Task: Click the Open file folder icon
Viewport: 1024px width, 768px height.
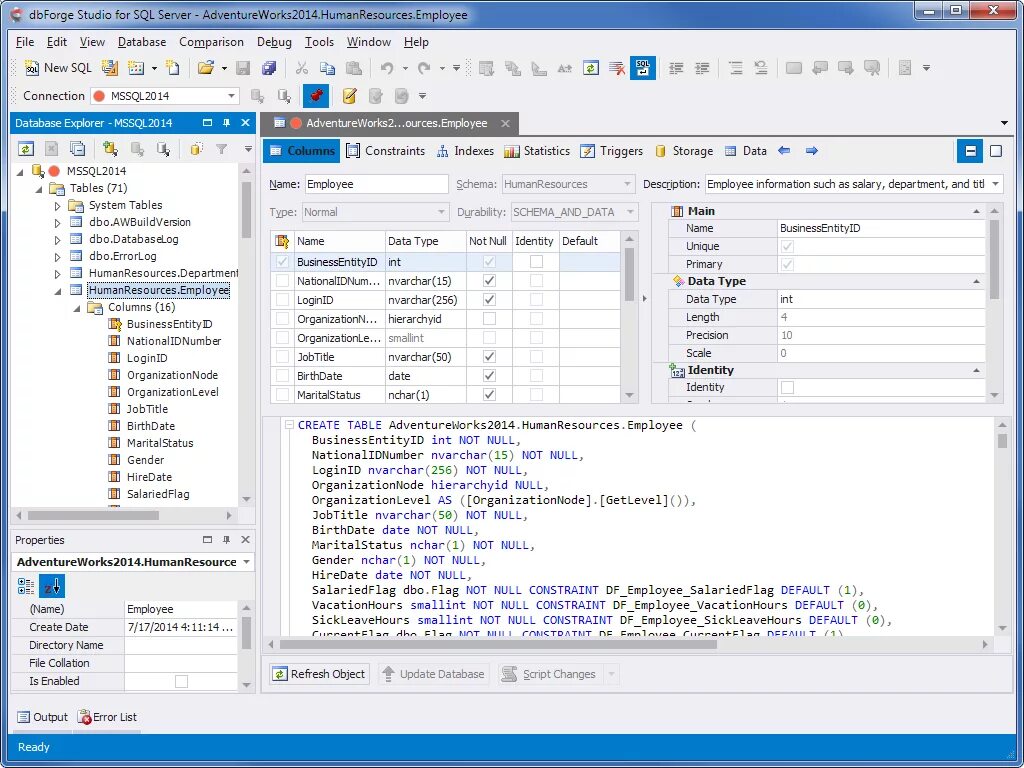Action: tap(205, 68)
